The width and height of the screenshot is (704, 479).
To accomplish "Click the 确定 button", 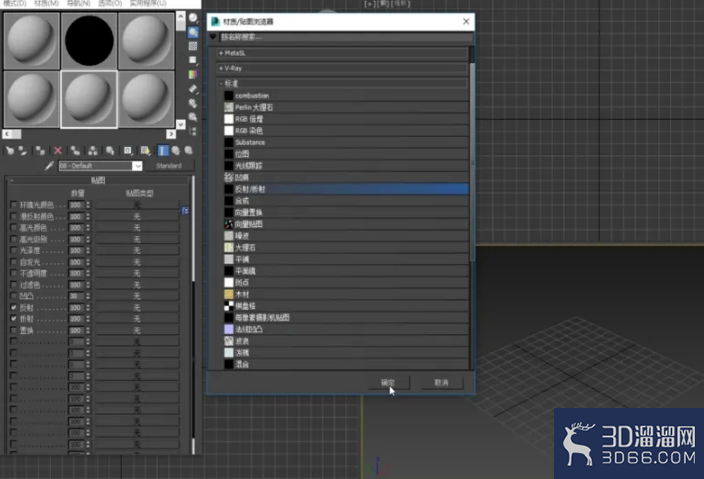I will point(388,382).
